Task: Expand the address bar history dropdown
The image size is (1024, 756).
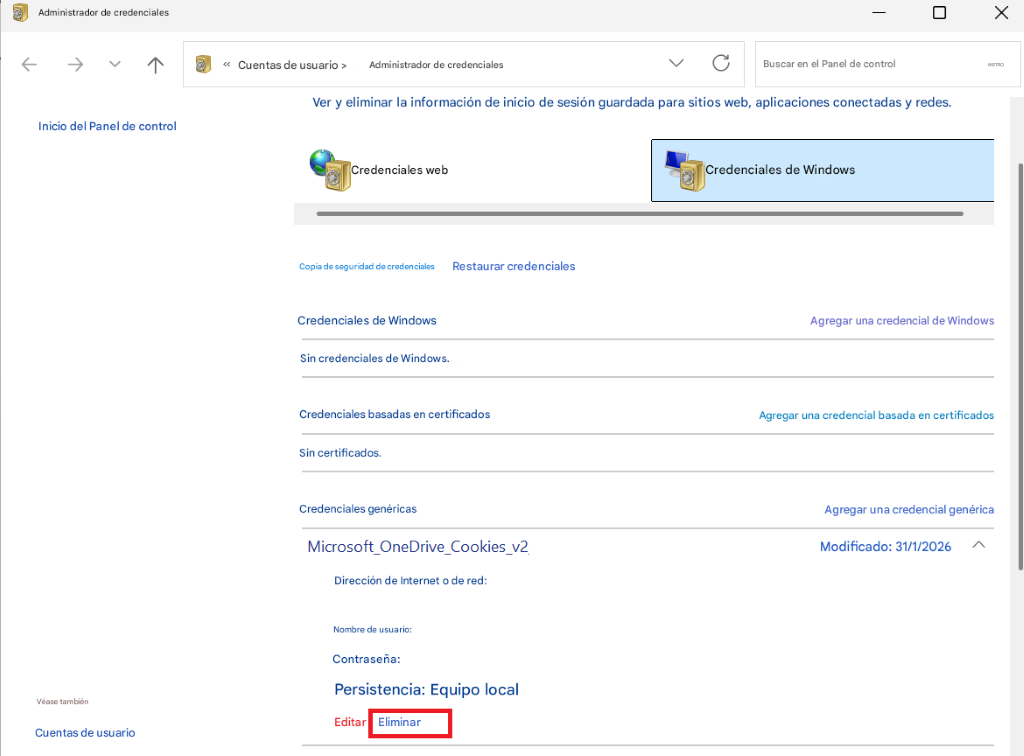Action: pos(676,63)
